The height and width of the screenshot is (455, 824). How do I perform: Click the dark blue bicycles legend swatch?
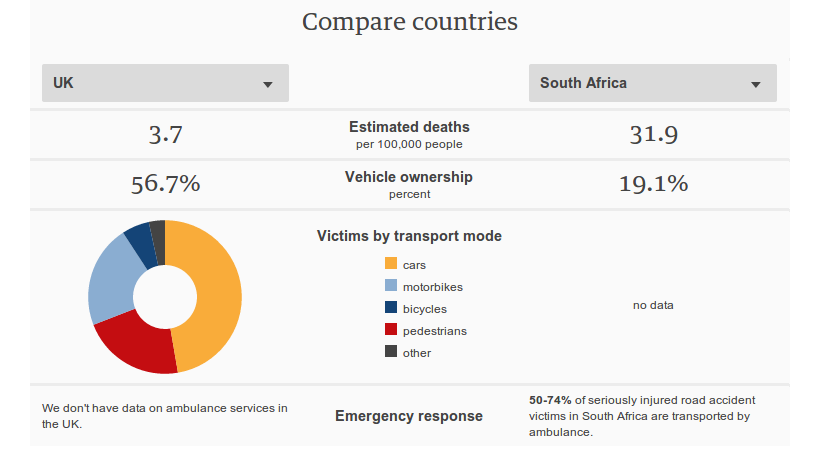(391, 308)
